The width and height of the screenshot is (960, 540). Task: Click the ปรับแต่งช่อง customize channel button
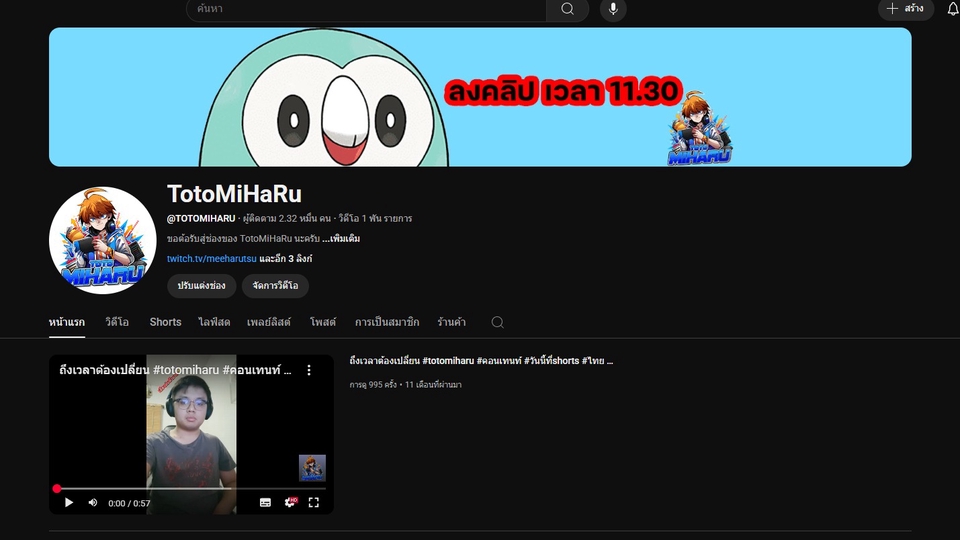point(201,286)
